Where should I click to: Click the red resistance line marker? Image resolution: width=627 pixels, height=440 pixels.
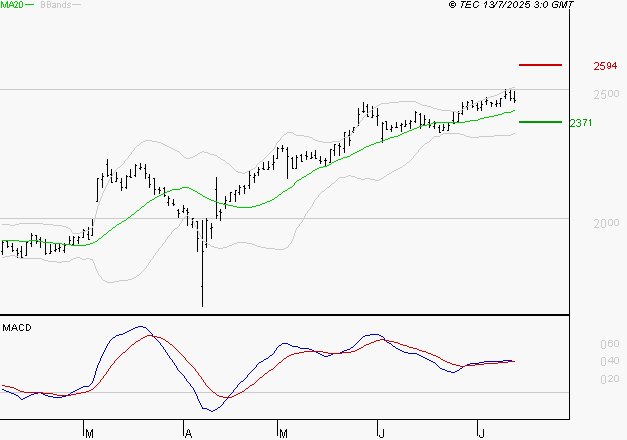pos(540,65)
